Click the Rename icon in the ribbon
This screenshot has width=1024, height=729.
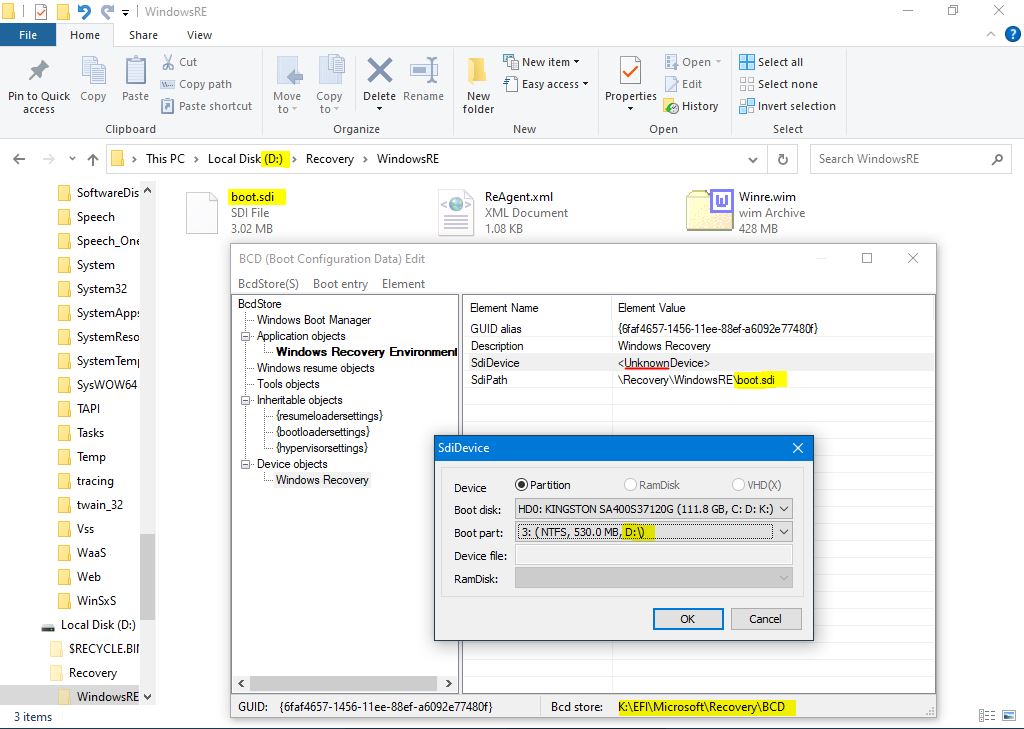(x=423, y=72)
